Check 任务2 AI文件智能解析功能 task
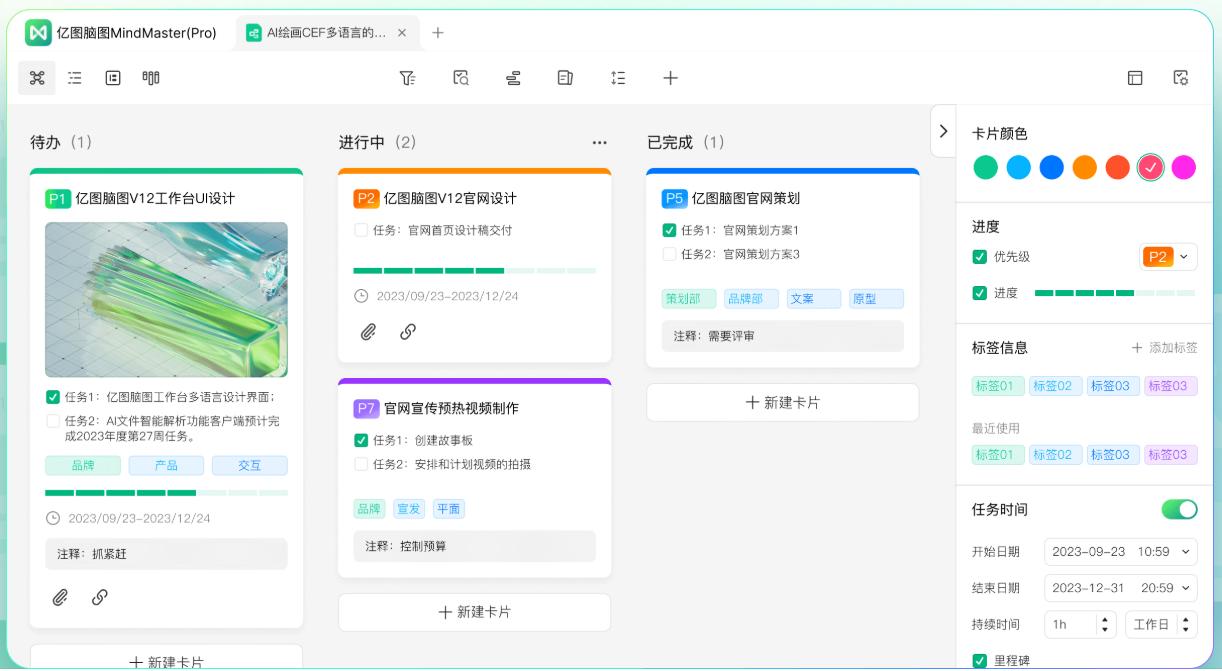This screenshot has height=671, width=1222. coord(53,421)
